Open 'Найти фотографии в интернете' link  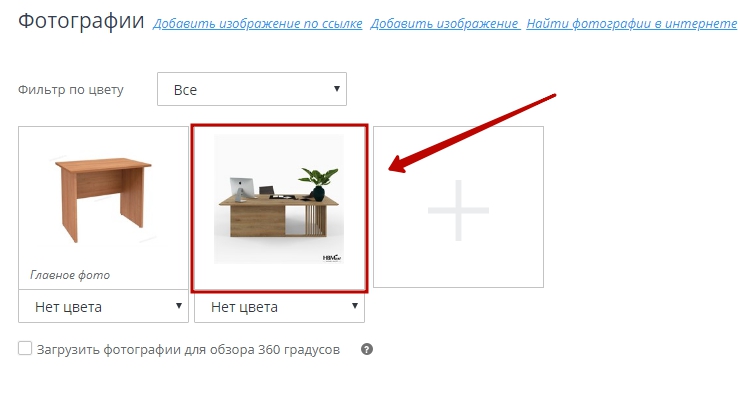632,23
